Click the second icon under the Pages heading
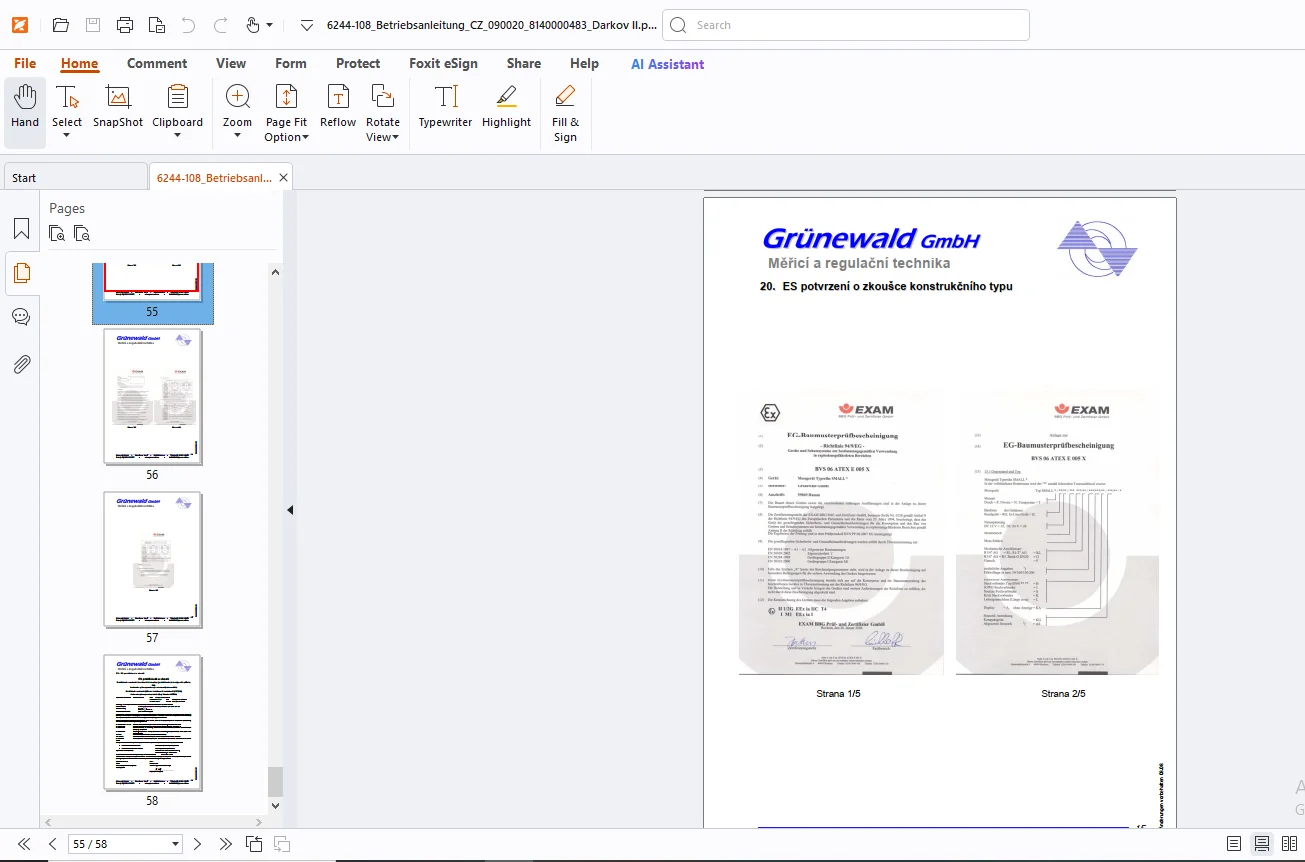Viewport: 1305px width, 862px height. (x=82, y=234)
